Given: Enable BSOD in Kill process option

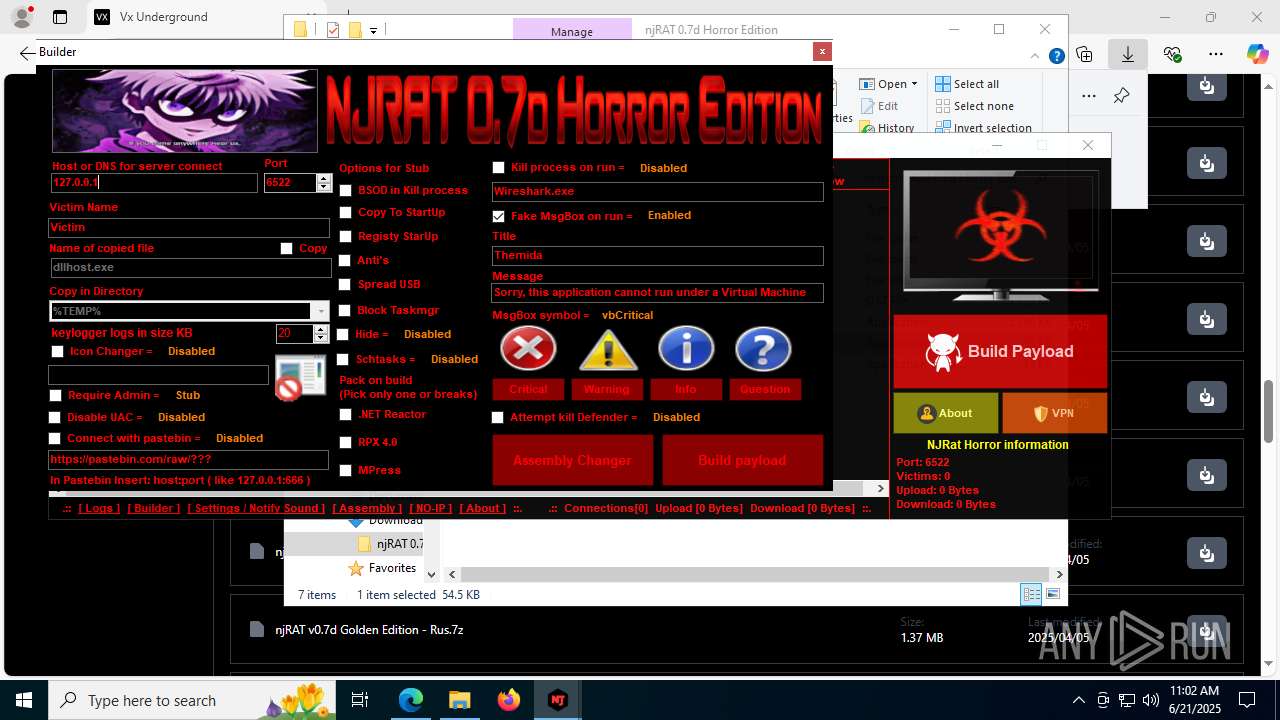Looking at the screenshot, I should coord(345,190).
